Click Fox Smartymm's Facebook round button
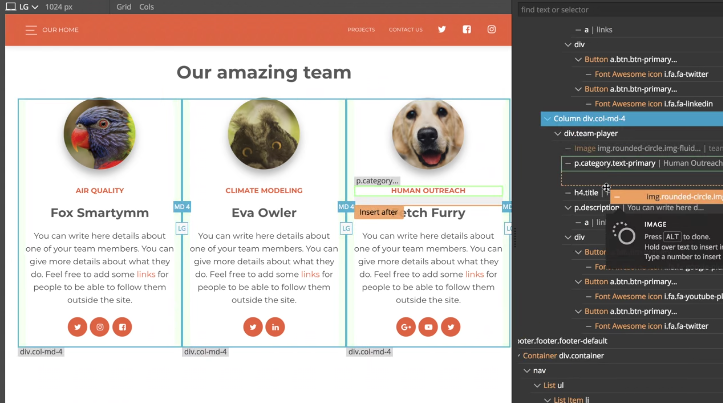The height and width of the screenshot is (403, 723). [122, 327]
